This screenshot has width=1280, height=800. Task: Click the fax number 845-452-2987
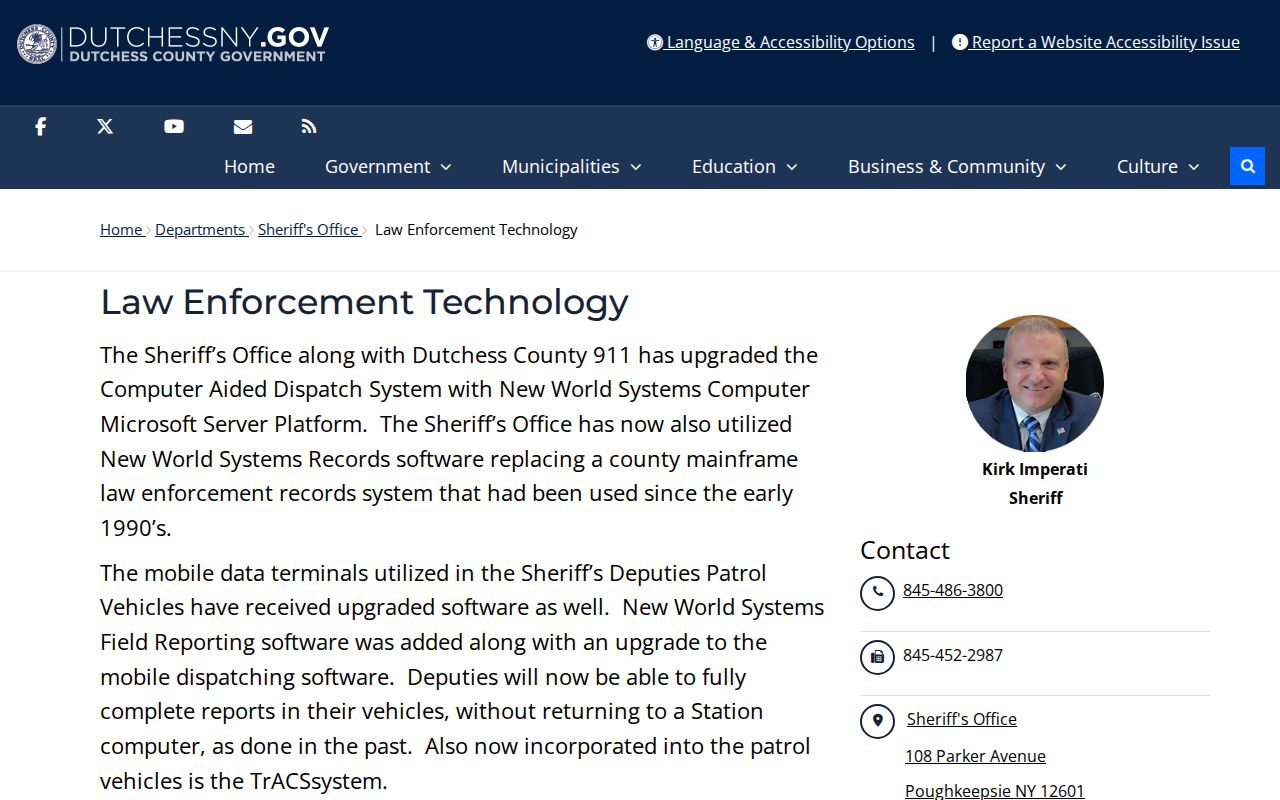click(953, 655)
